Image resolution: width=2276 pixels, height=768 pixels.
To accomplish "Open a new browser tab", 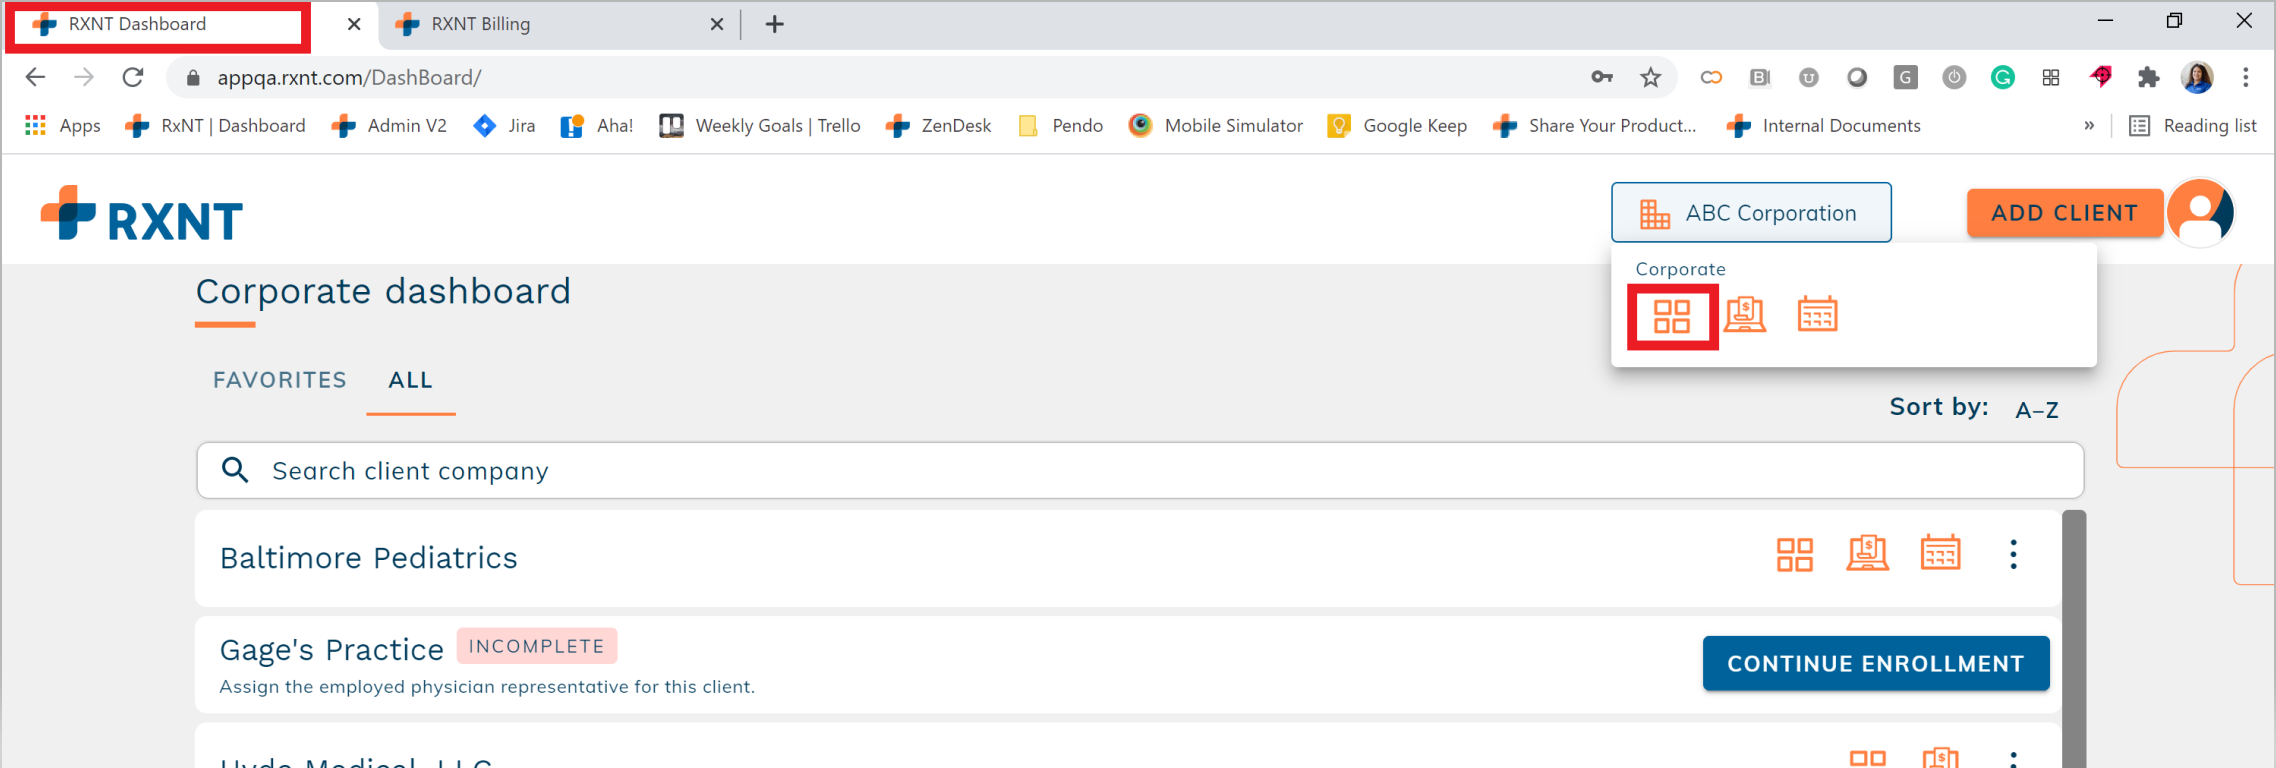I will 775,24.
